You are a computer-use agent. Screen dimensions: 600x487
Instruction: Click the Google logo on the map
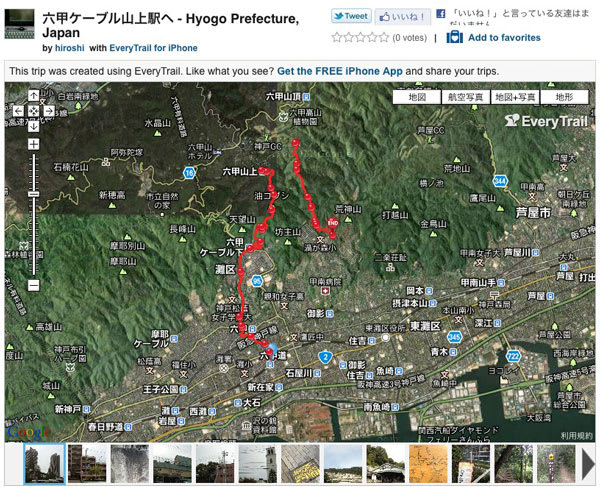click(28, 432)
